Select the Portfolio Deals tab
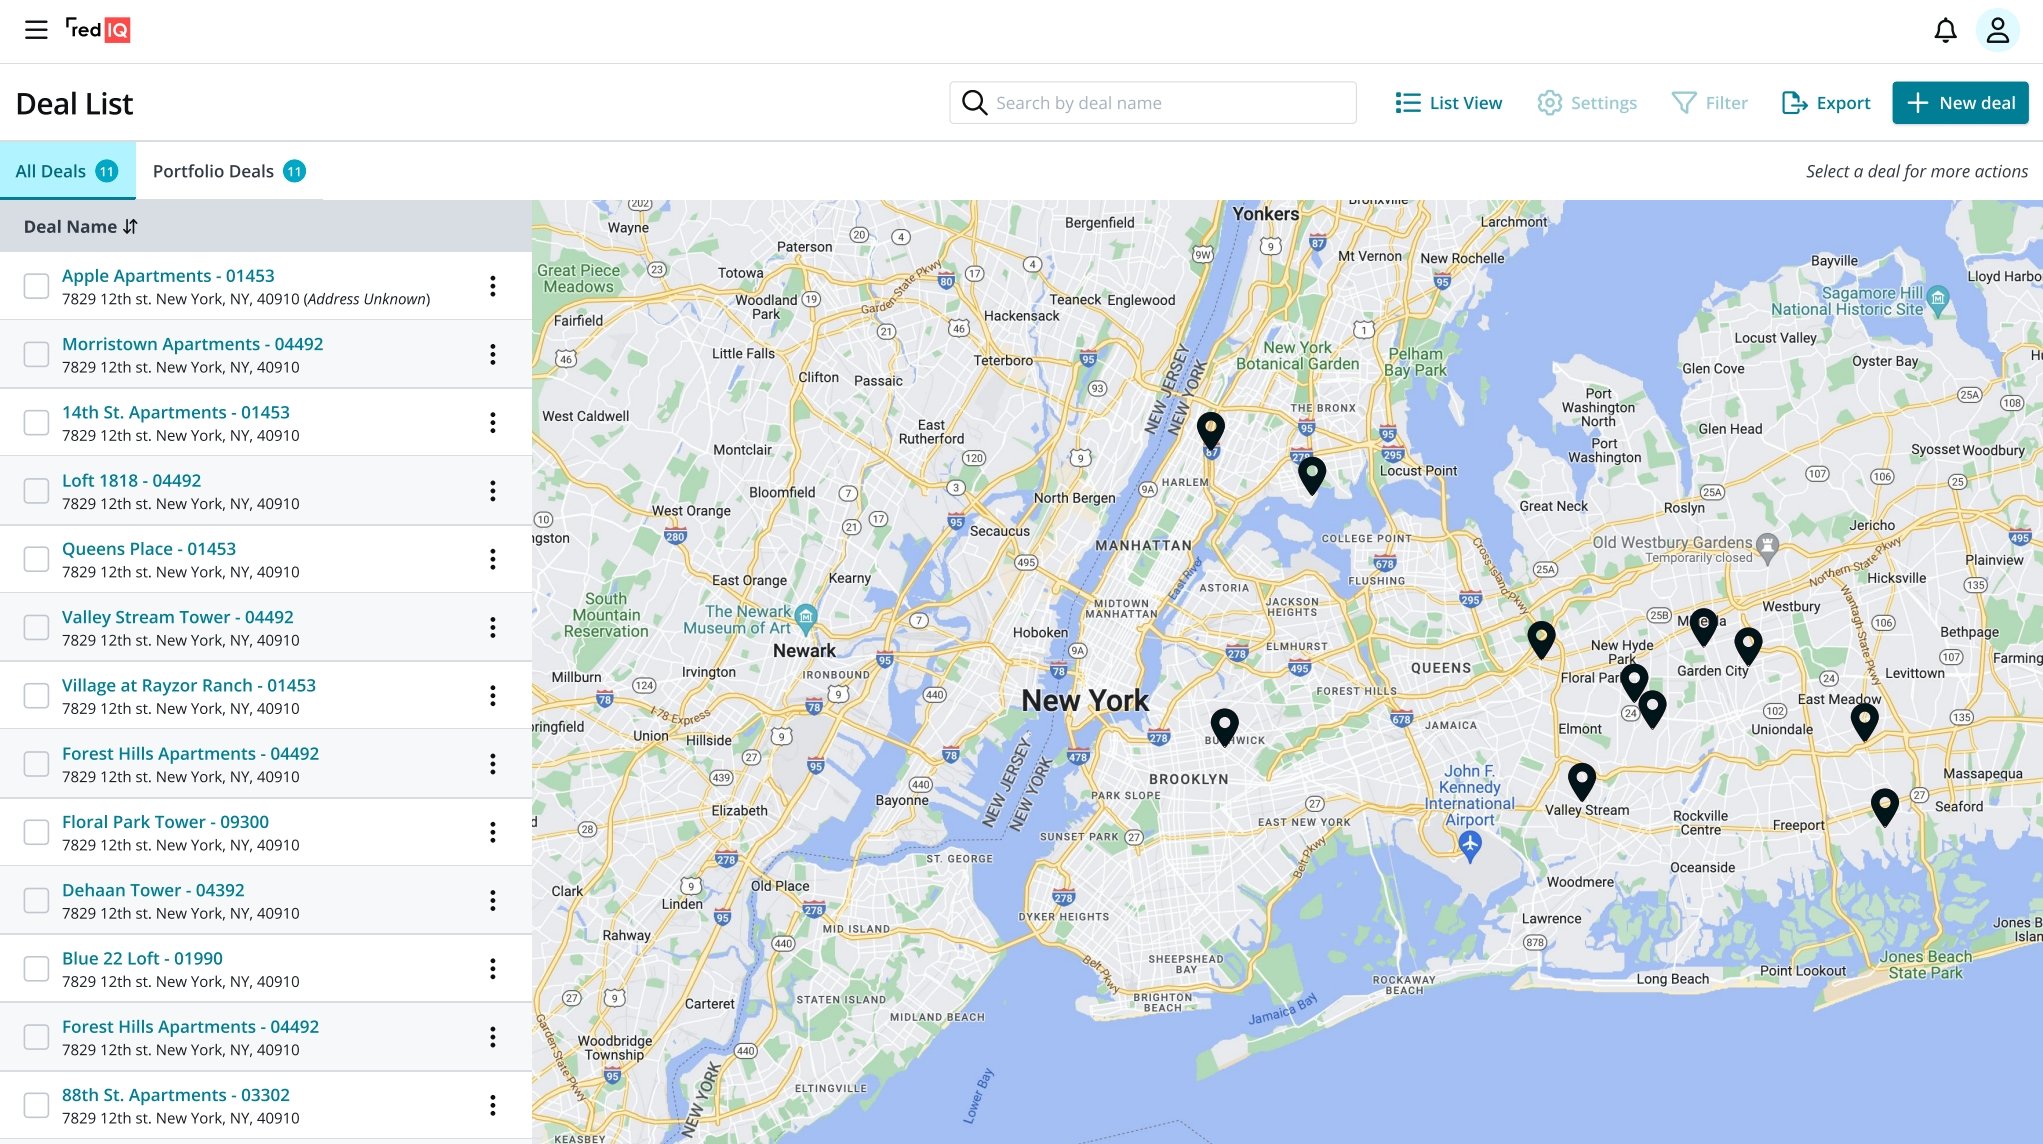Screen dimensions: 2043x1144 pos(229,171)
